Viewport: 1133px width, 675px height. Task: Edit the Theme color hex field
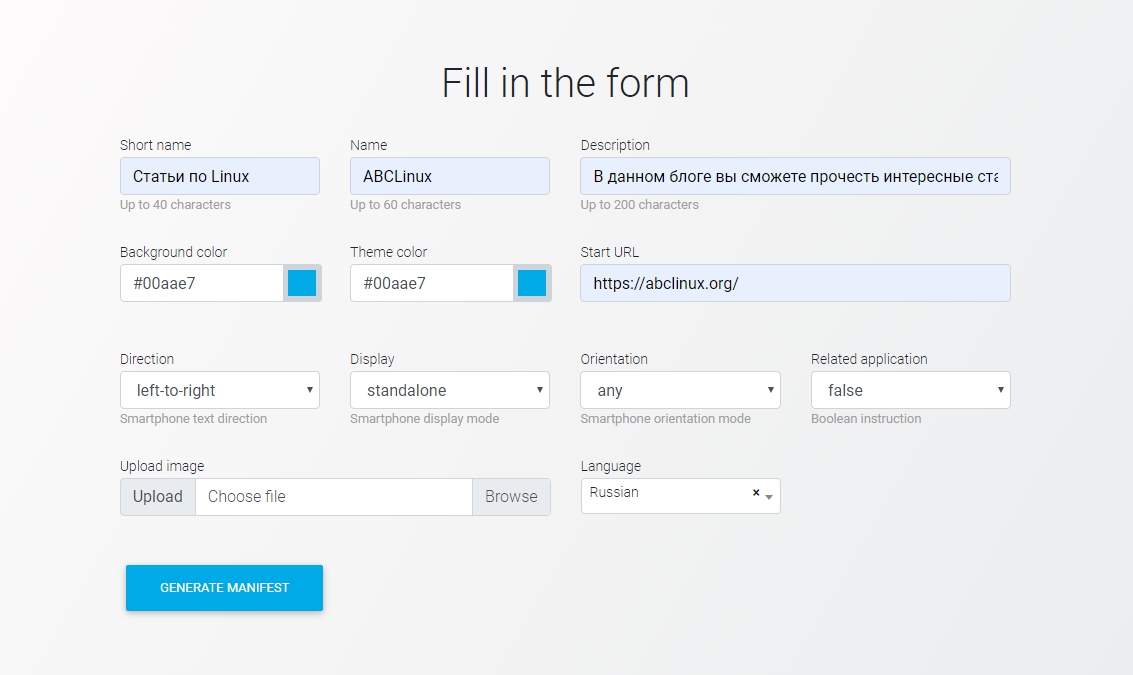click(432, 283)
